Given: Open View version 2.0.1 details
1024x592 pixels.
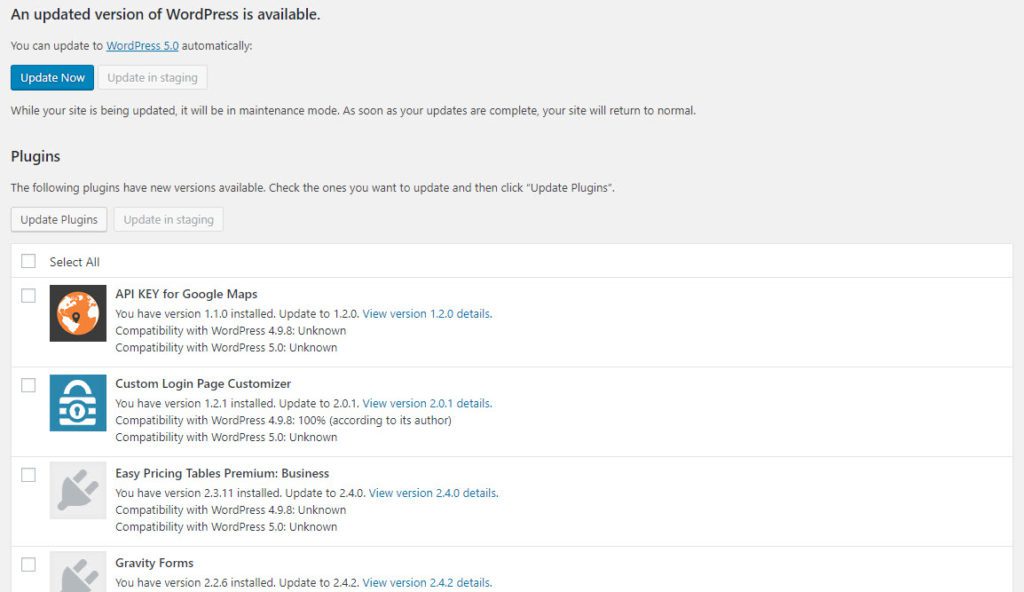Looking at the screenshot, I should [x=426, y=404].
